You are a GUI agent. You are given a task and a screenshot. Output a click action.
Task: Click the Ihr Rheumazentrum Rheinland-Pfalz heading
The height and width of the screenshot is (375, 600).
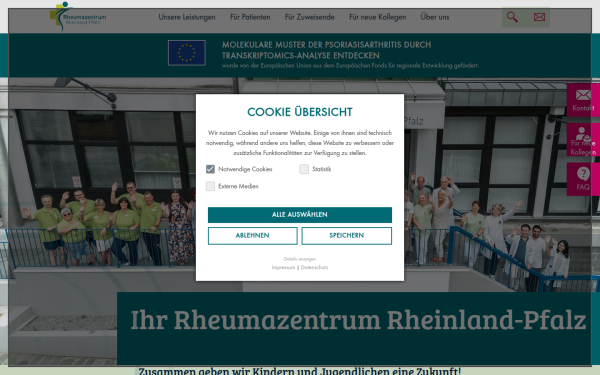click(358, 320)
